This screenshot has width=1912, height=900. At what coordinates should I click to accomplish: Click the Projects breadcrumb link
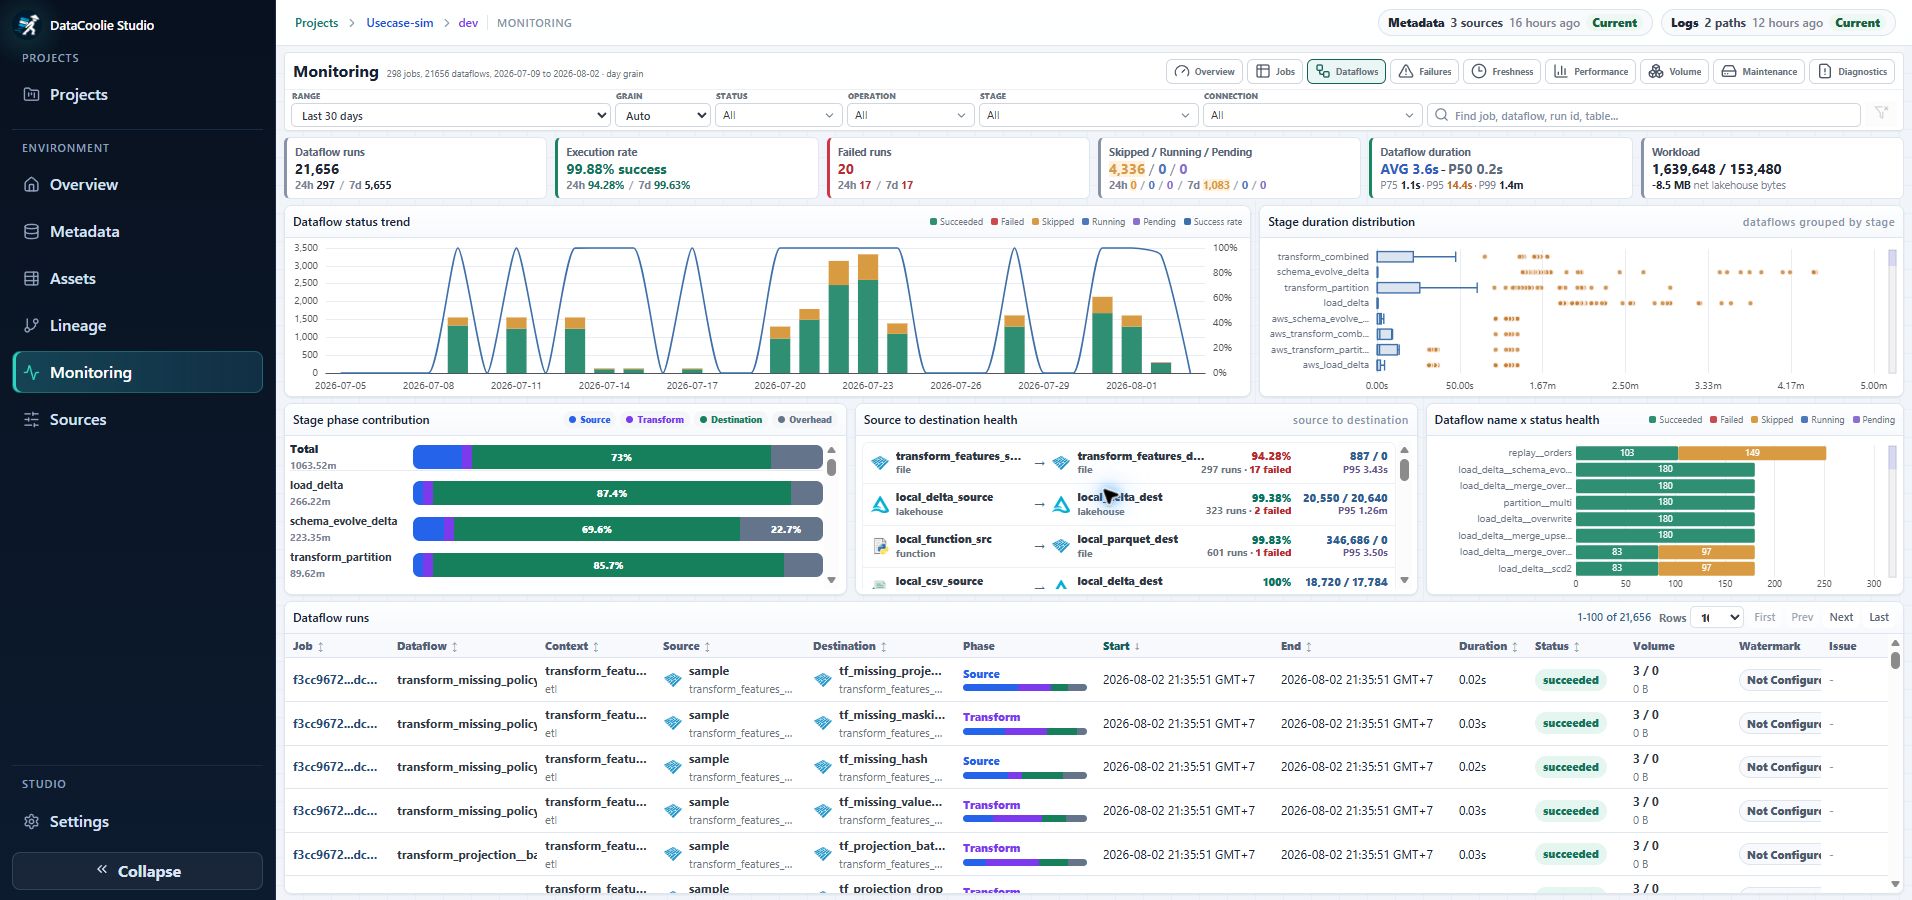(316, 23)
